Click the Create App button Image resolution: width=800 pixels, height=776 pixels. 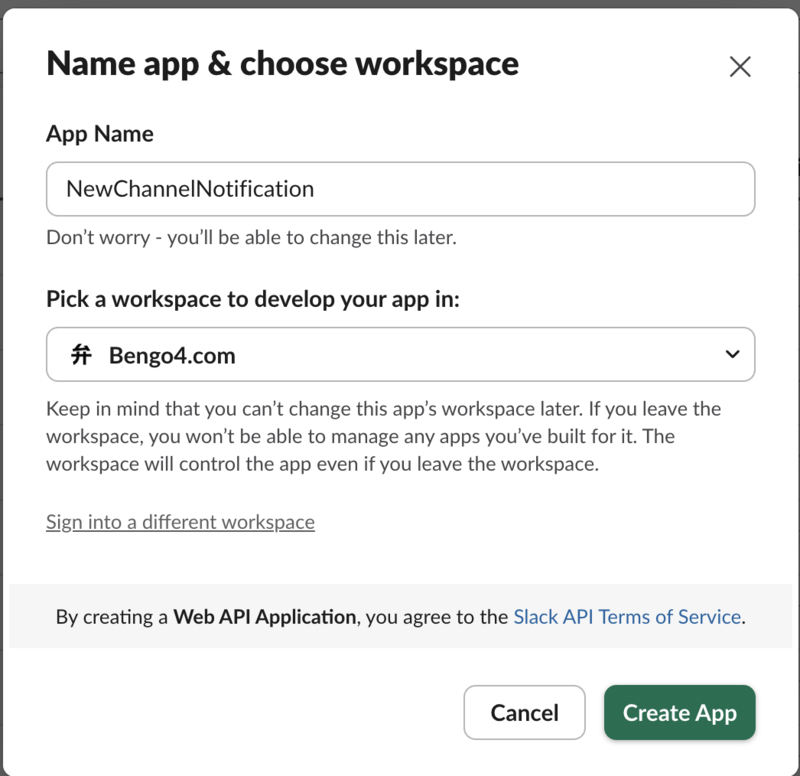click(x=680, y=712)
